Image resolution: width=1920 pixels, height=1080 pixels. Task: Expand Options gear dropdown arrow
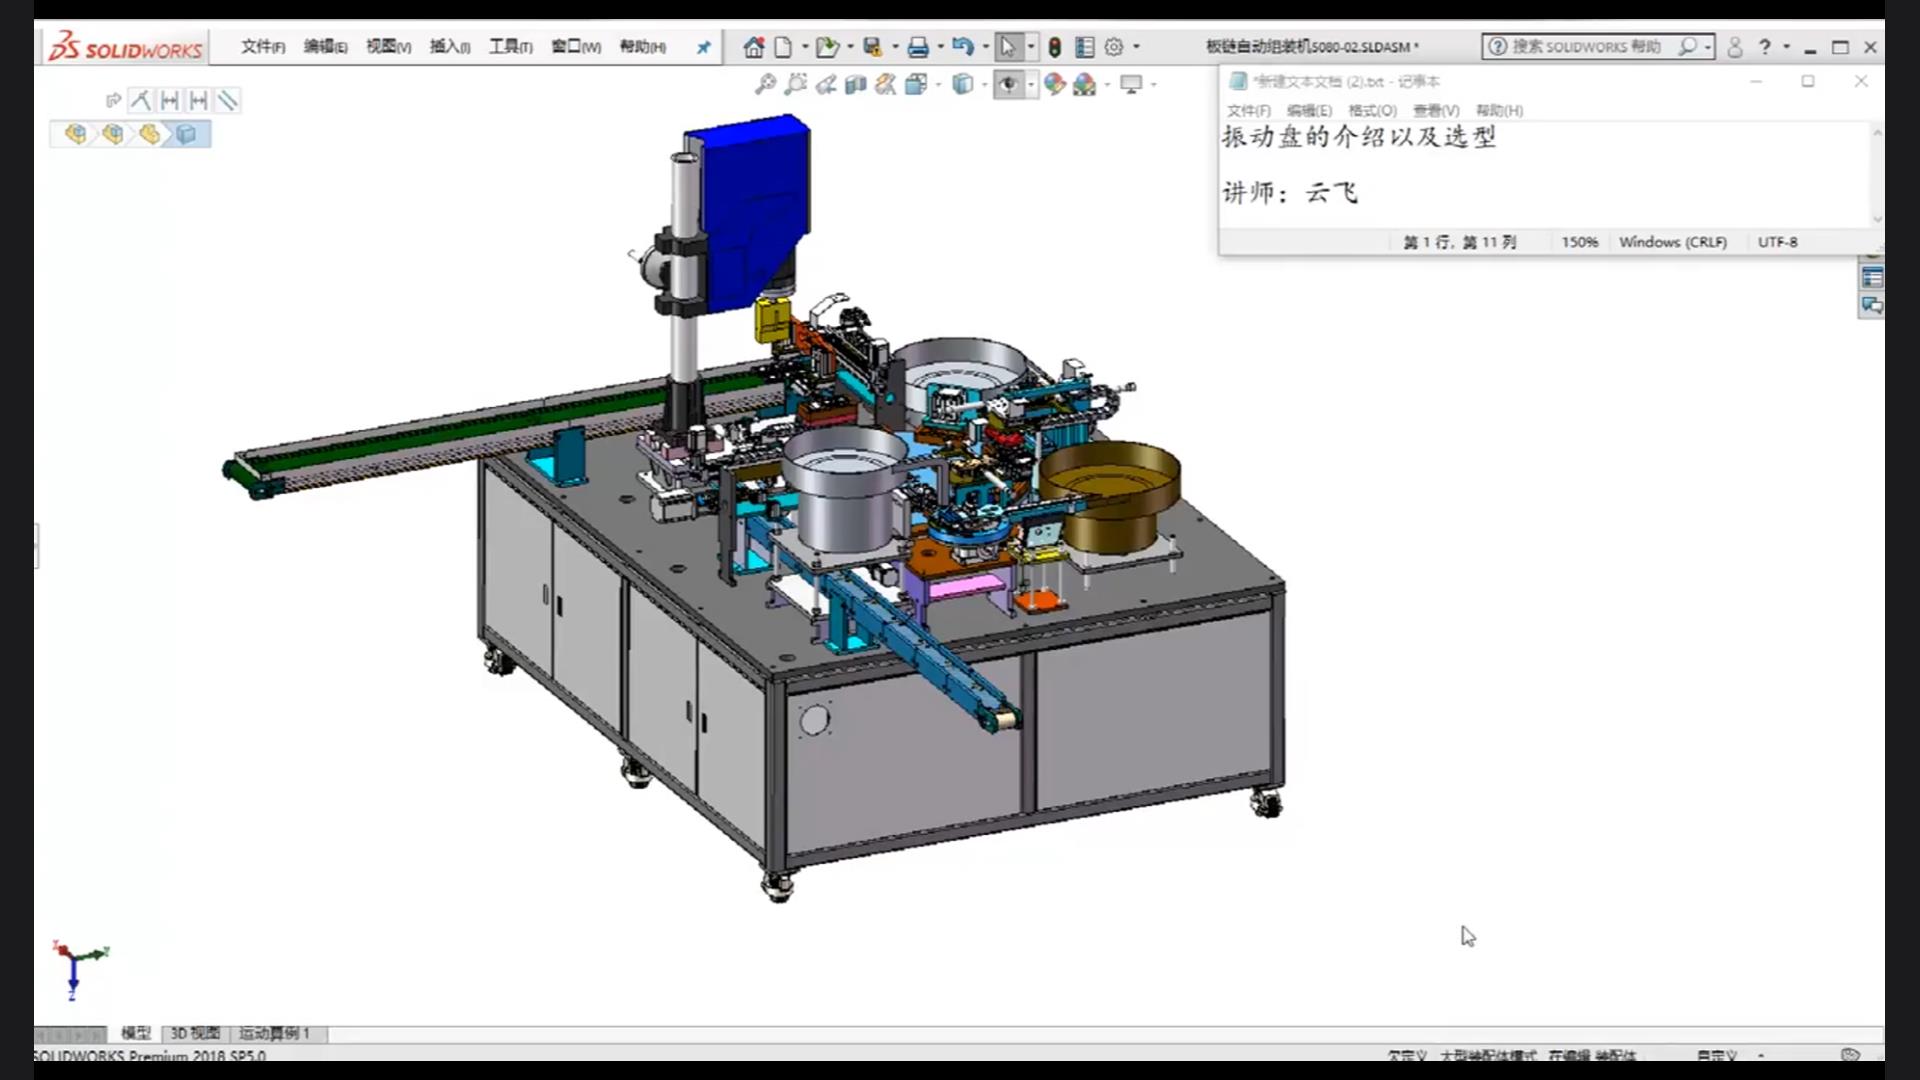coord(1136,47)
